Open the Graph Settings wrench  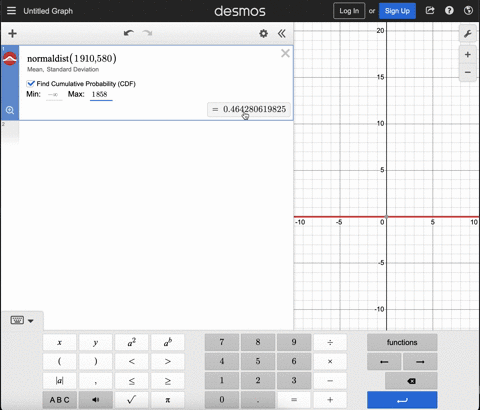click(468, 34)
